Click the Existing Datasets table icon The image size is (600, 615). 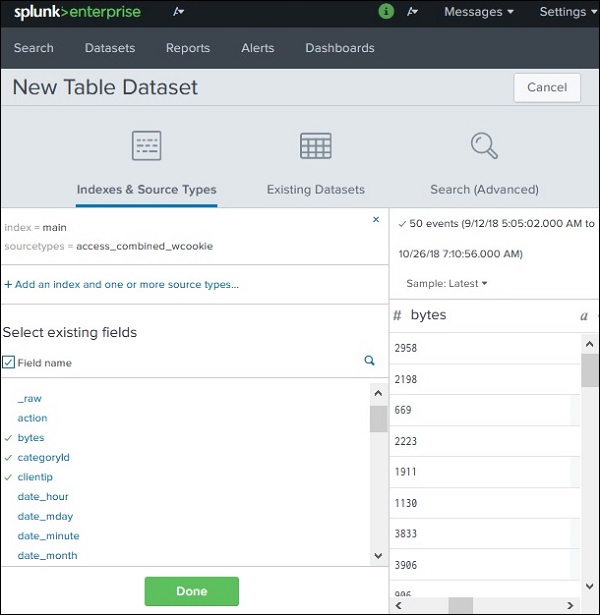pyautogui.click(x=315, y=146)
